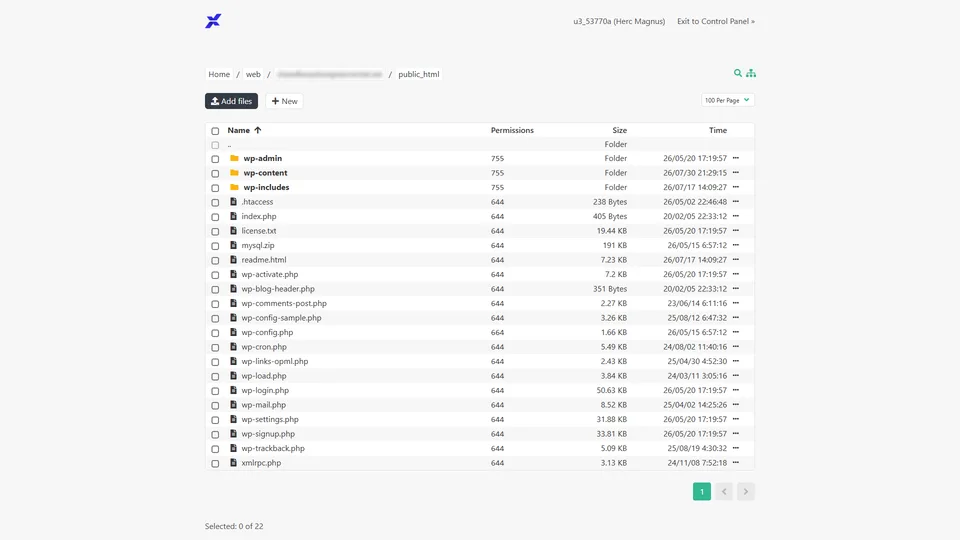Click the Size column header

(620, 130)
